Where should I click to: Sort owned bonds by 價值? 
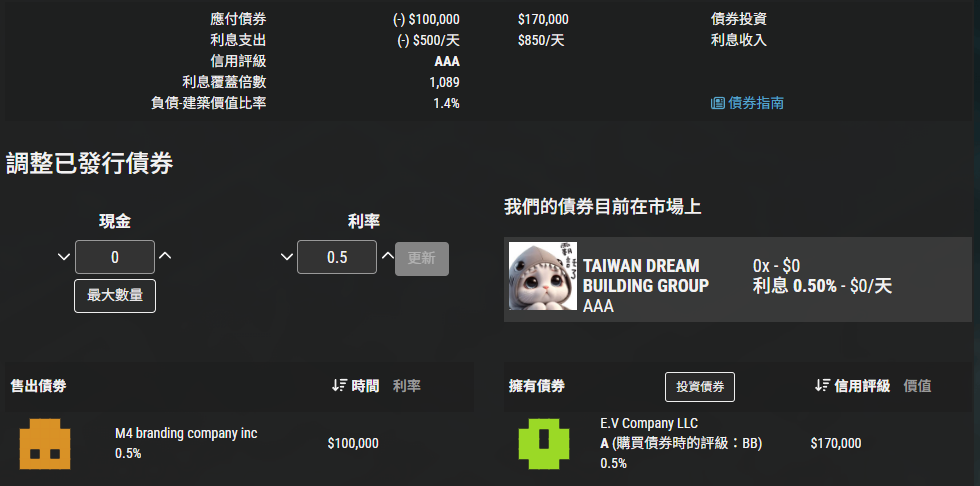coord(918,386)
